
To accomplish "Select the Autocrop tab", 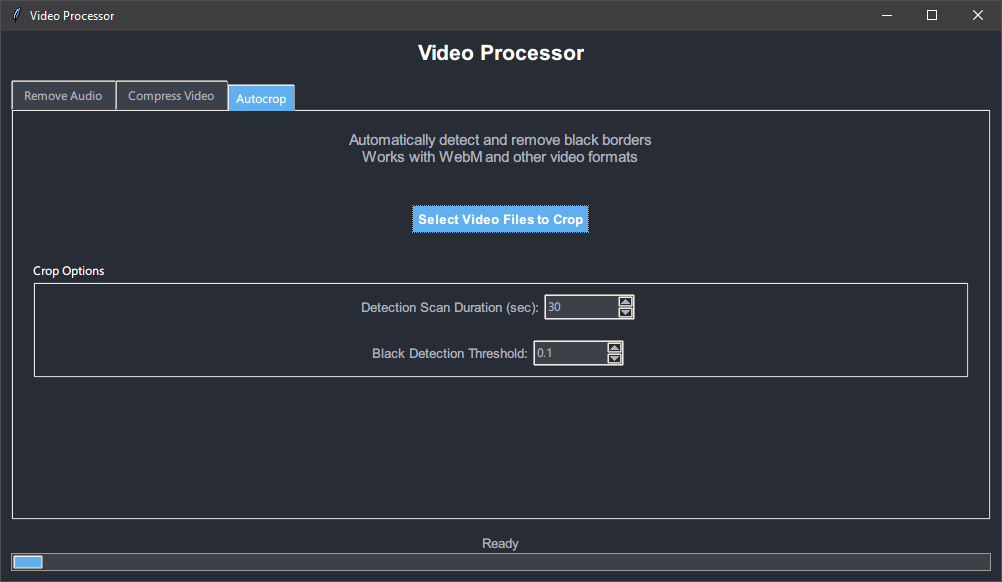I will [261, 98].
